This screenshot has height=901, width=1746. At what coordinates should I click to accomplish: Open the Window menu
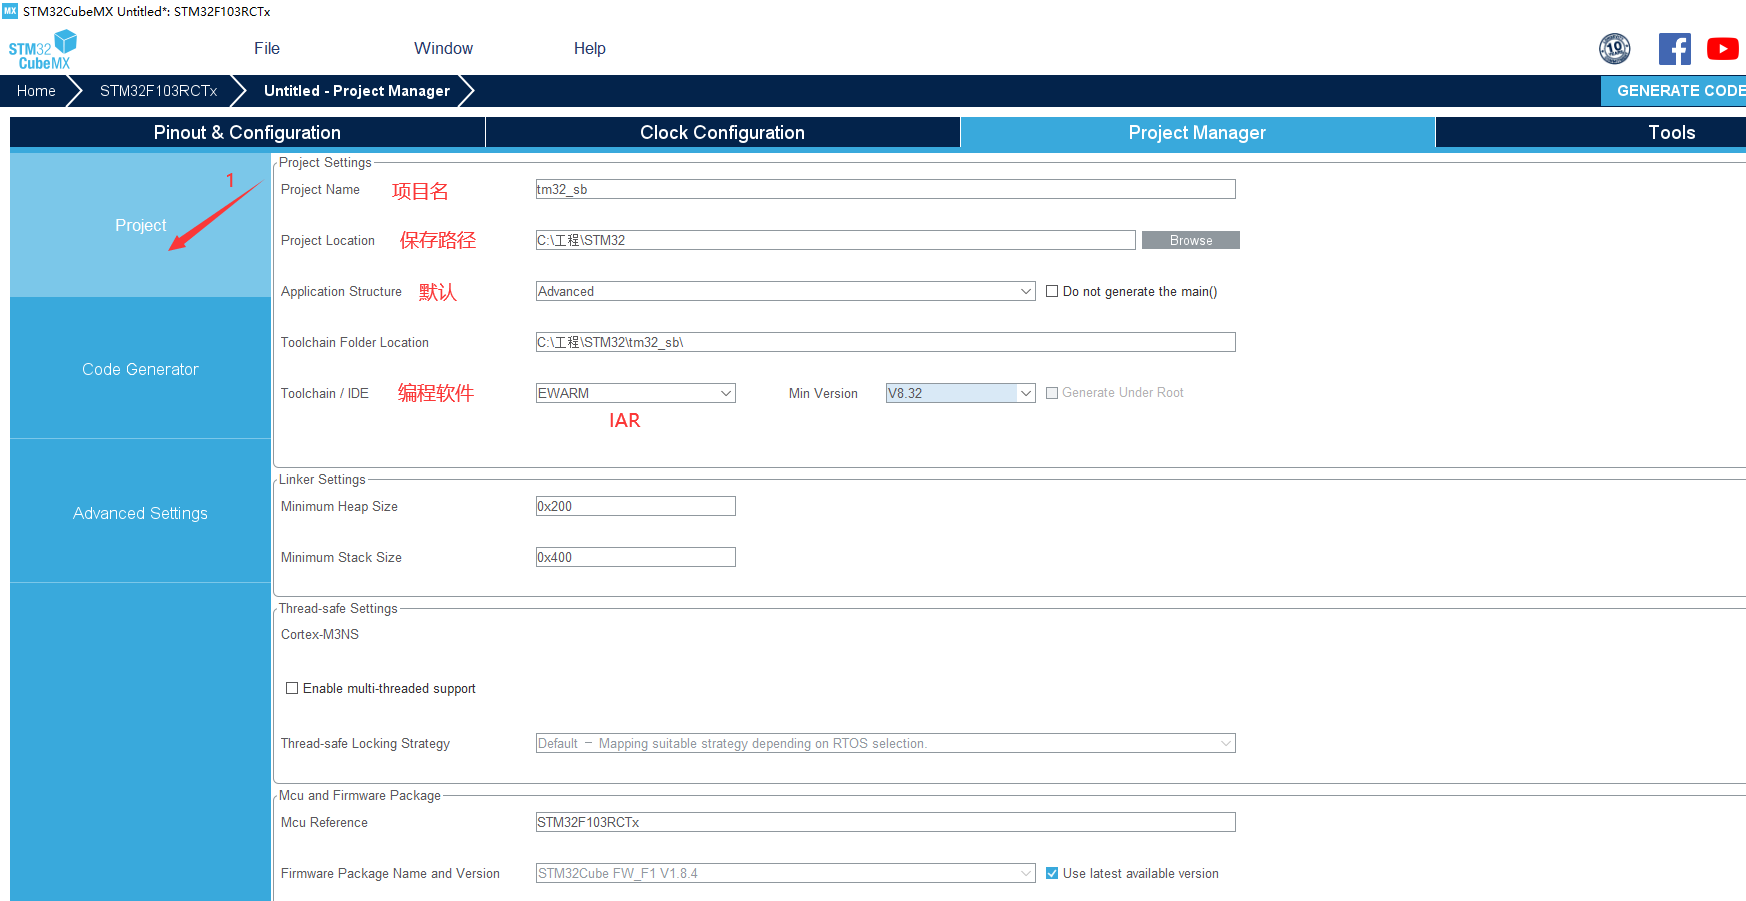click(x=443, y=48)
